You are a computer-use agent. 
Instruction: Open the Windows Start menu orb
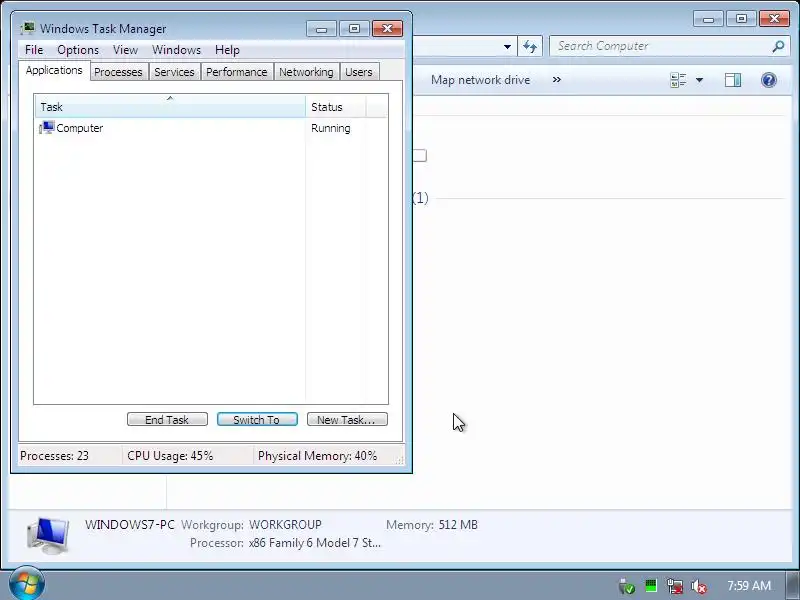(x=27, y=585)
